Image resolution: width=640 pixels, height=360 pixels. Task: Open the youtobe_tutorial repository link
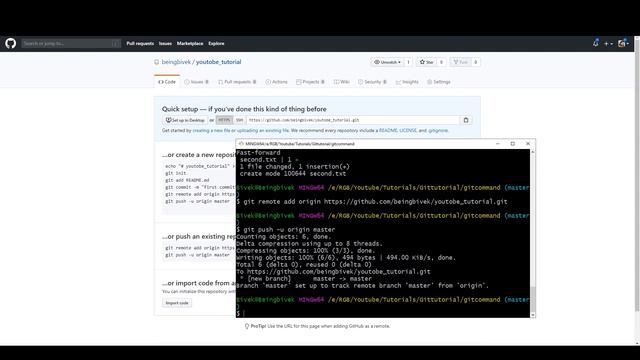coord(218,62)
